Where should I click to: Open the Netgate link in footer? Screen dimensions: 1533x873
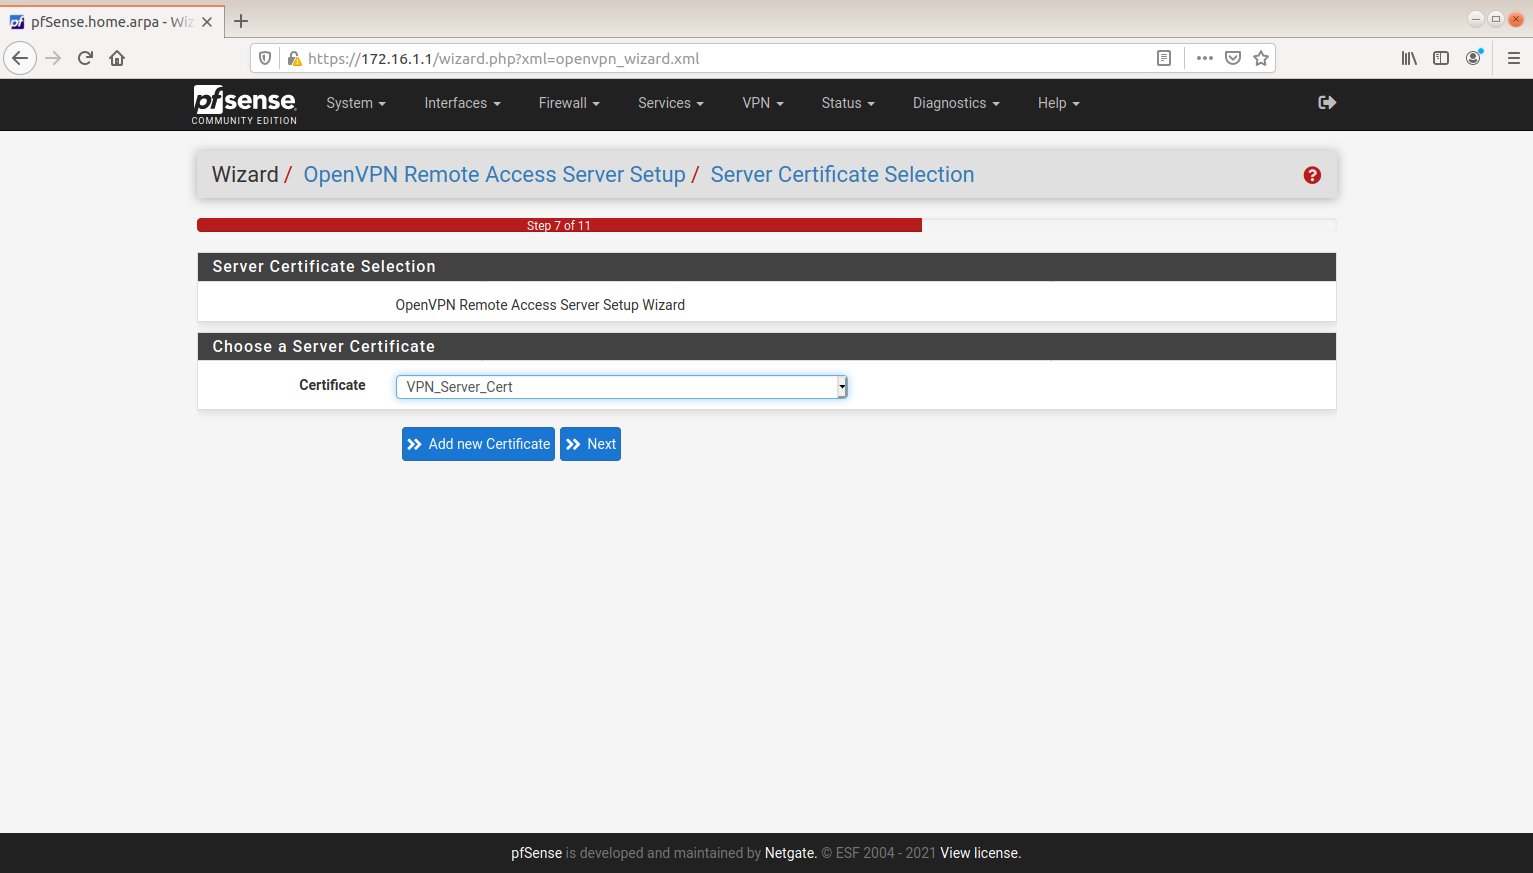(790, 853)
